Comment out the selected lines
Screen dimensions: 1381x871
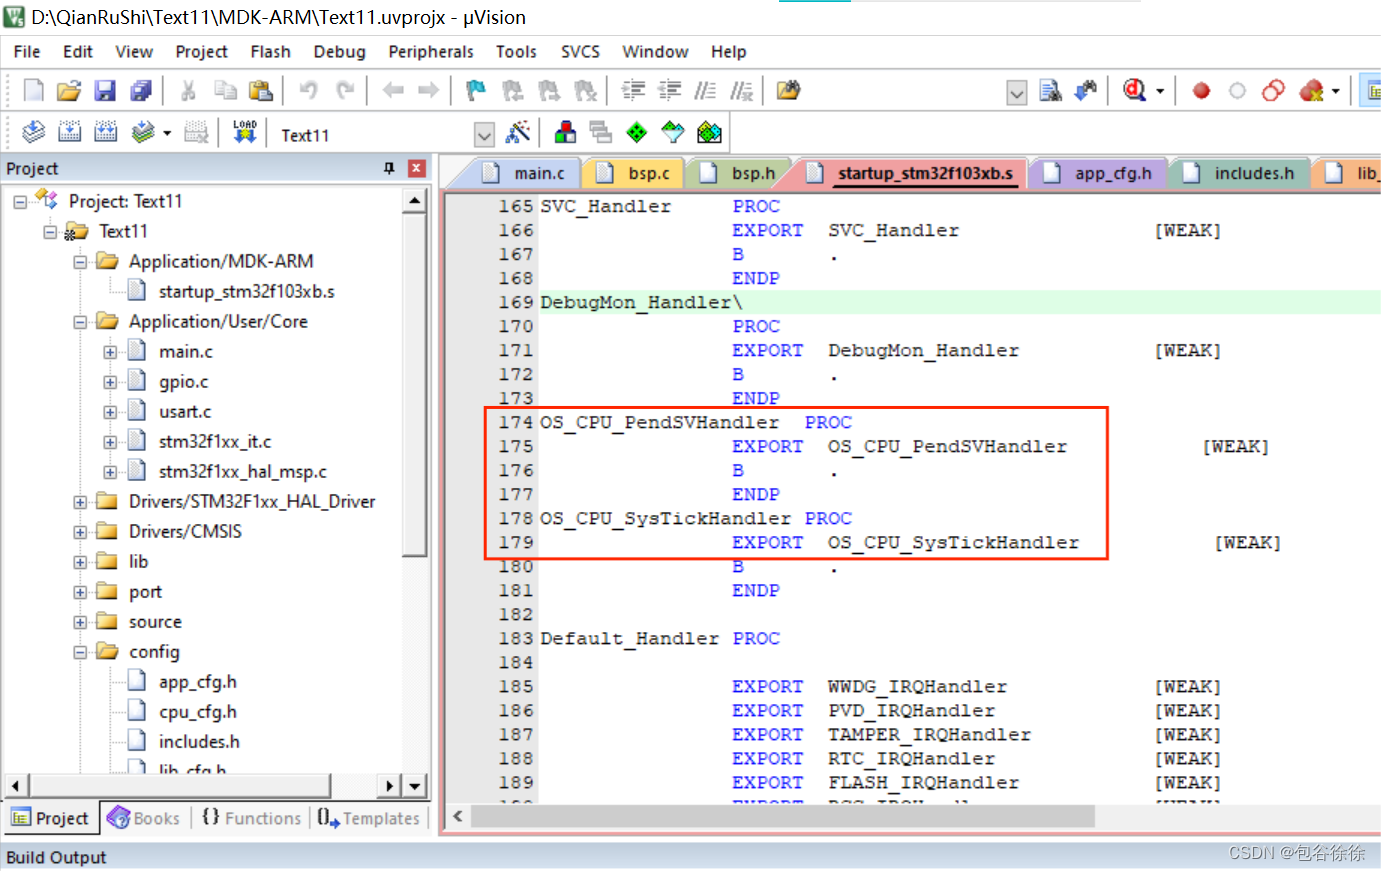[705, 91]
